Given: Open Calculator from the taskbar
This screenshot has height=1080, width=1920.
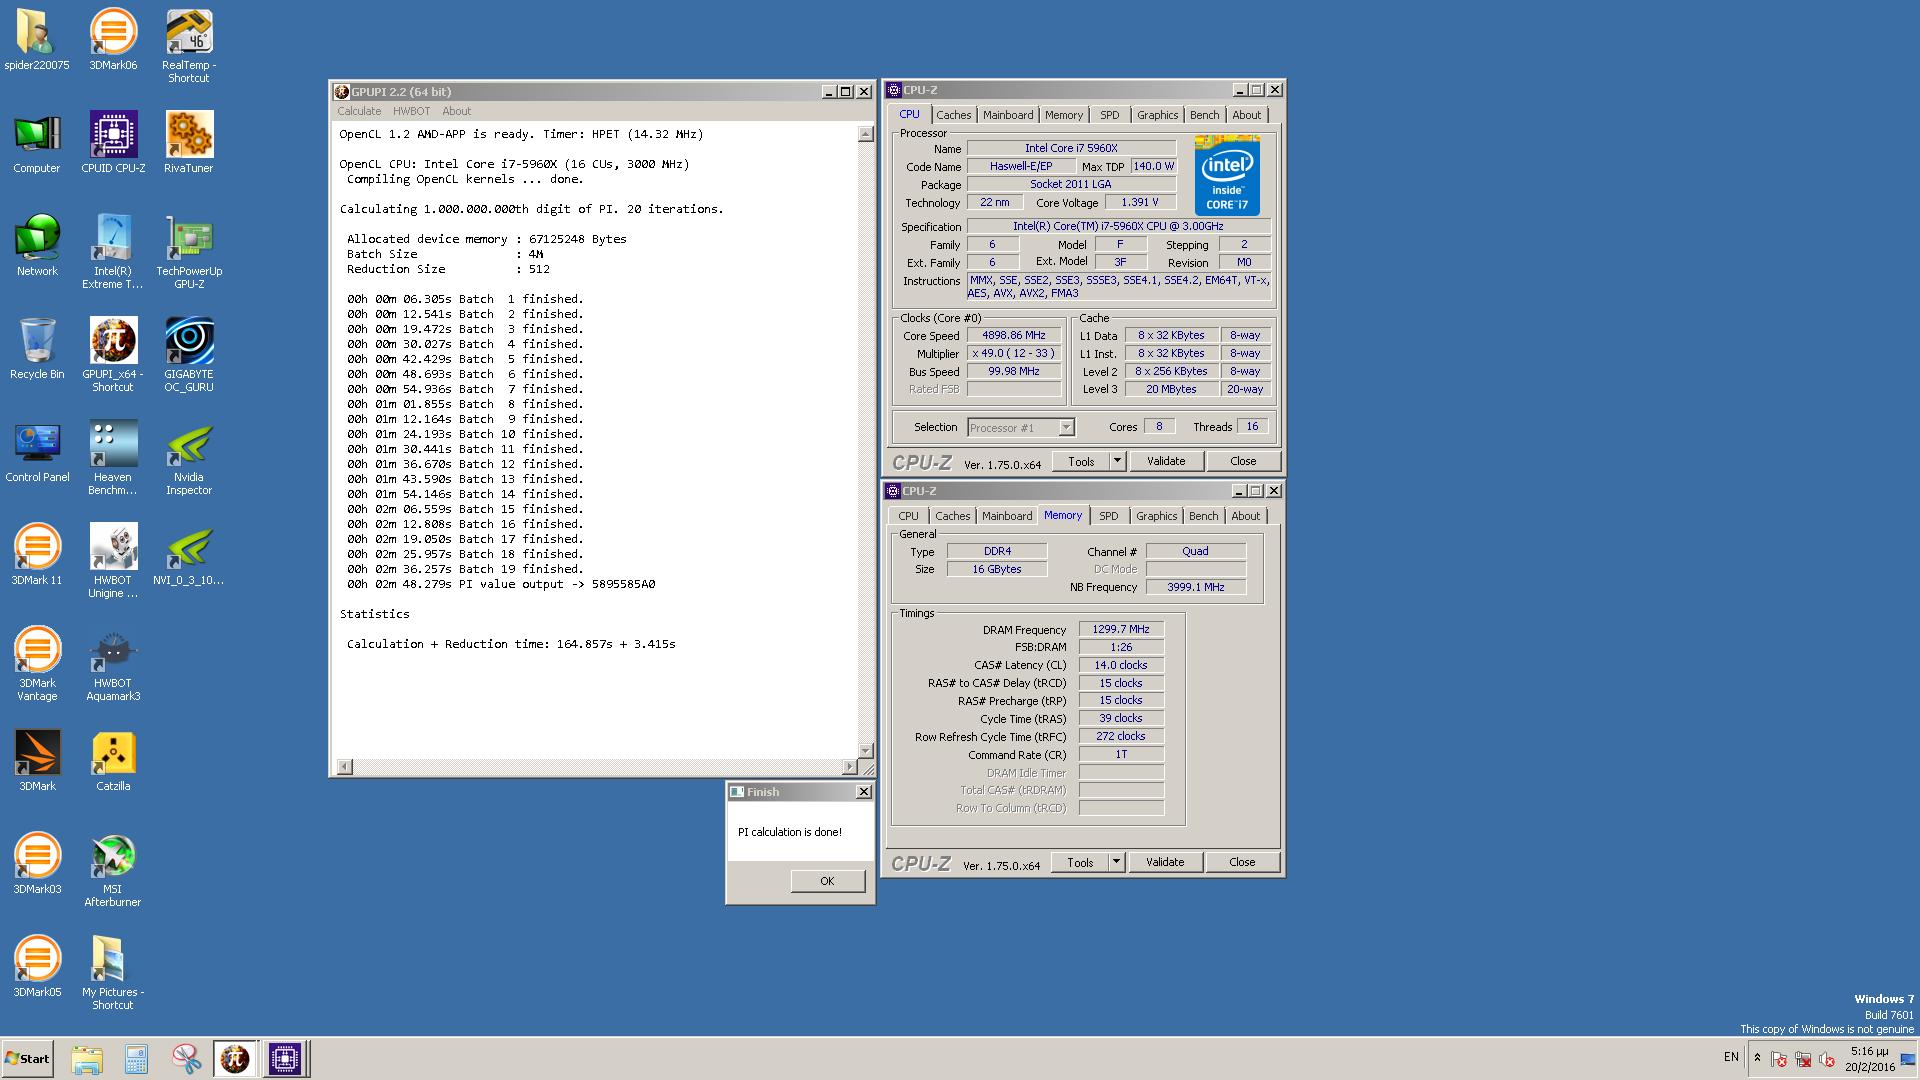Looking at the screenshot, I should pos(136,1059).
